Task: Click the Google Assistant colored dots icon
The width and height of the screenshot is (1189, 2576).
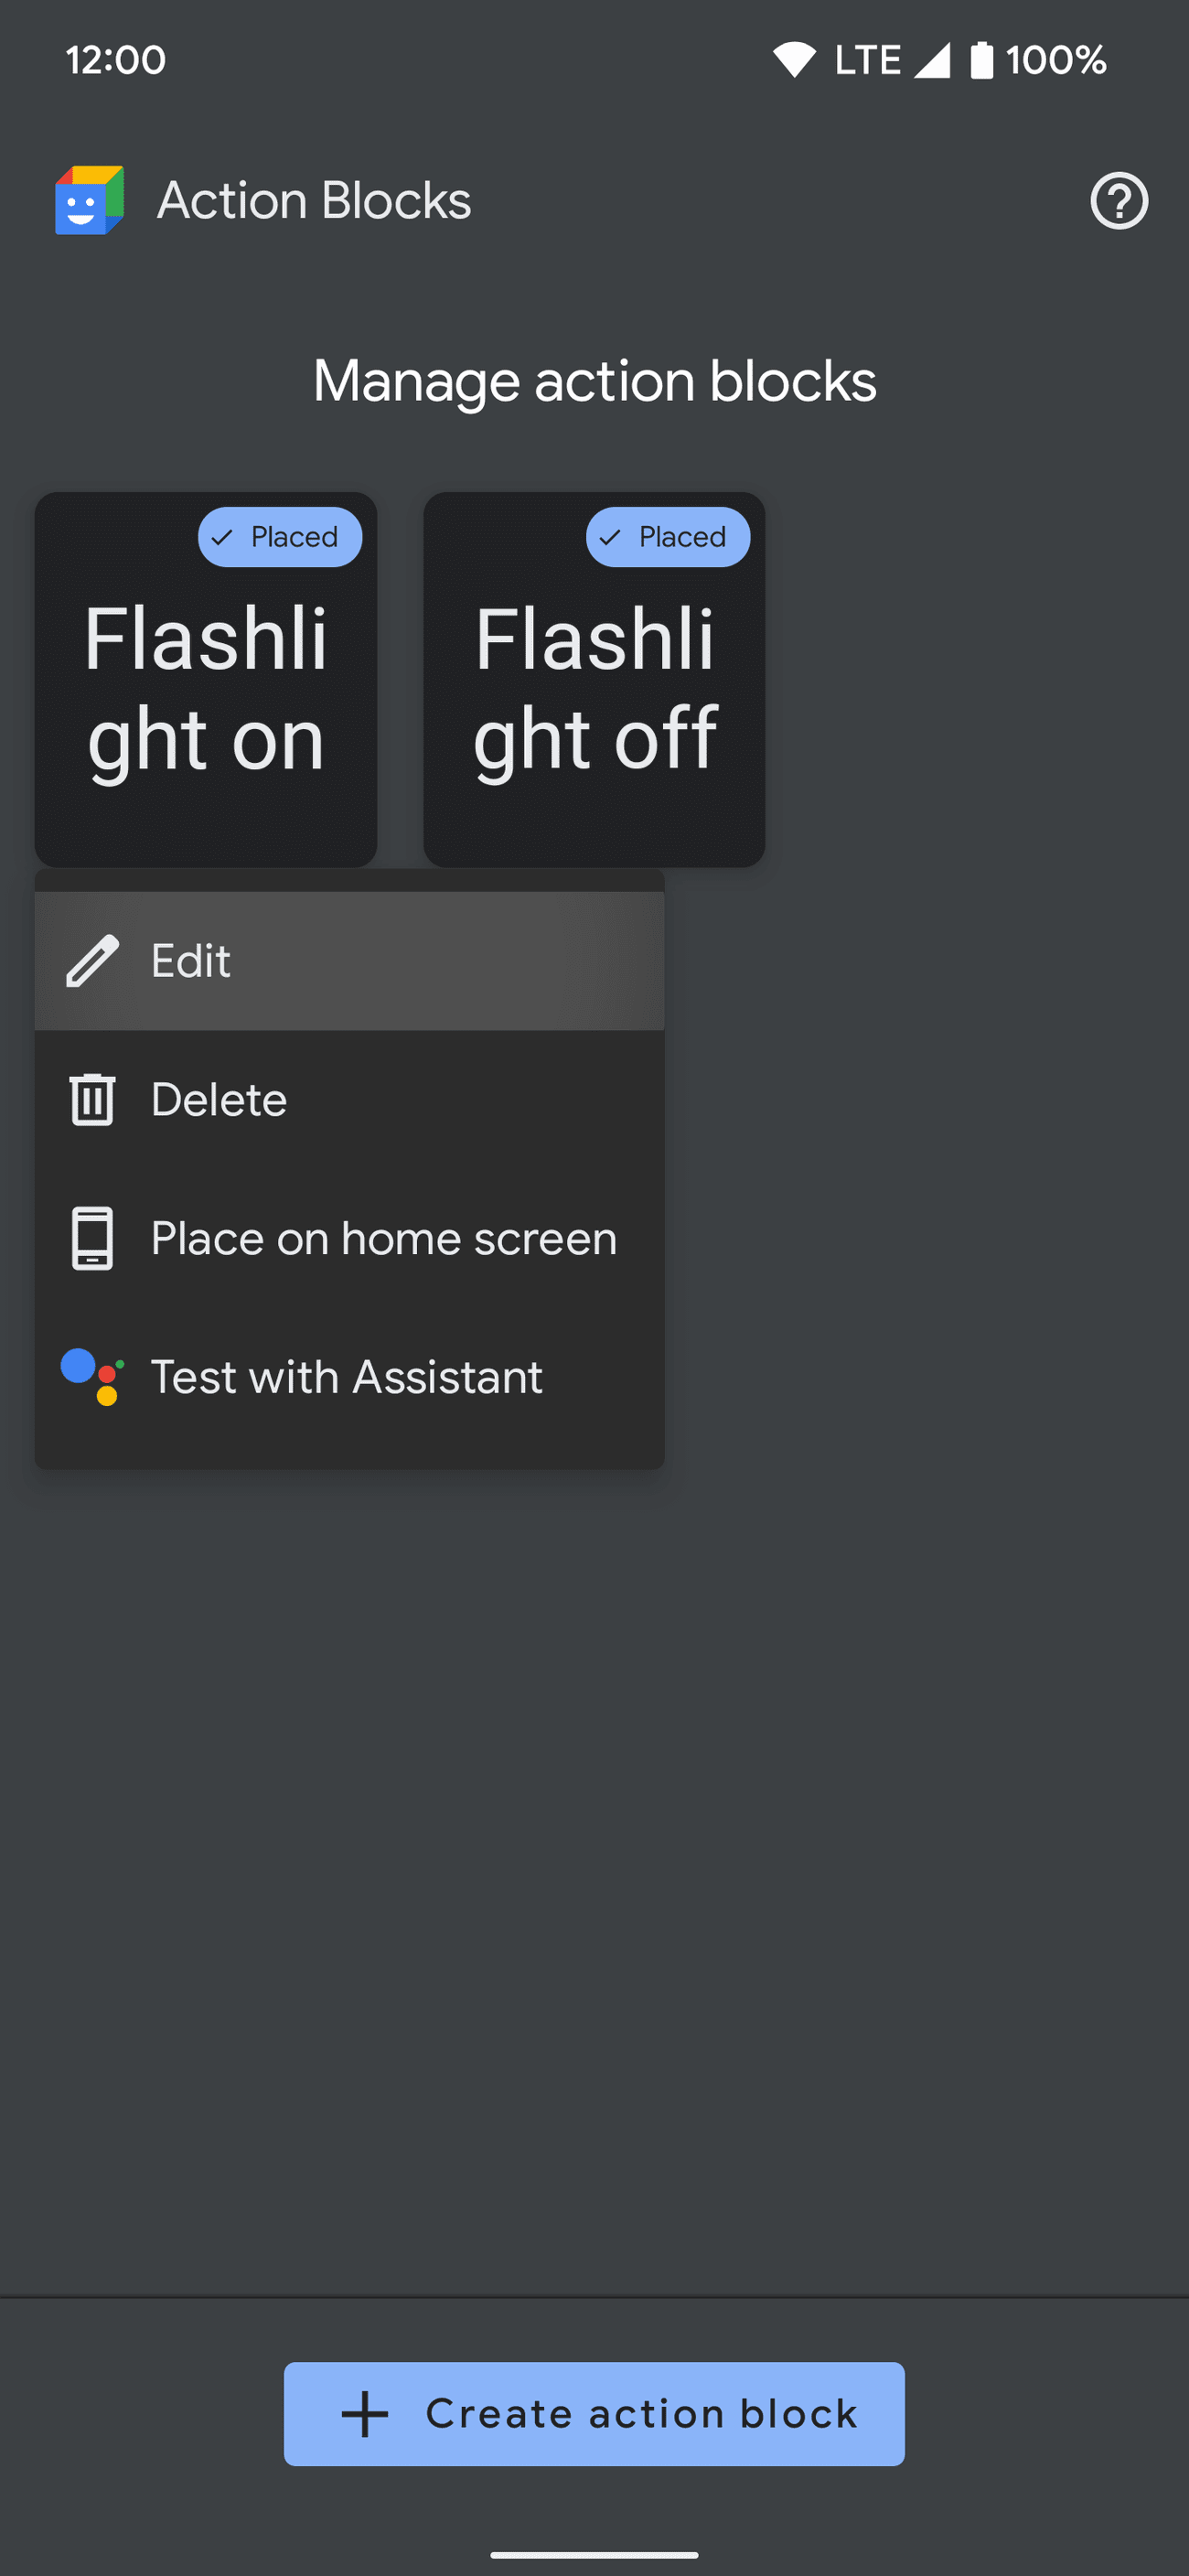Action: pos(93,1377)
